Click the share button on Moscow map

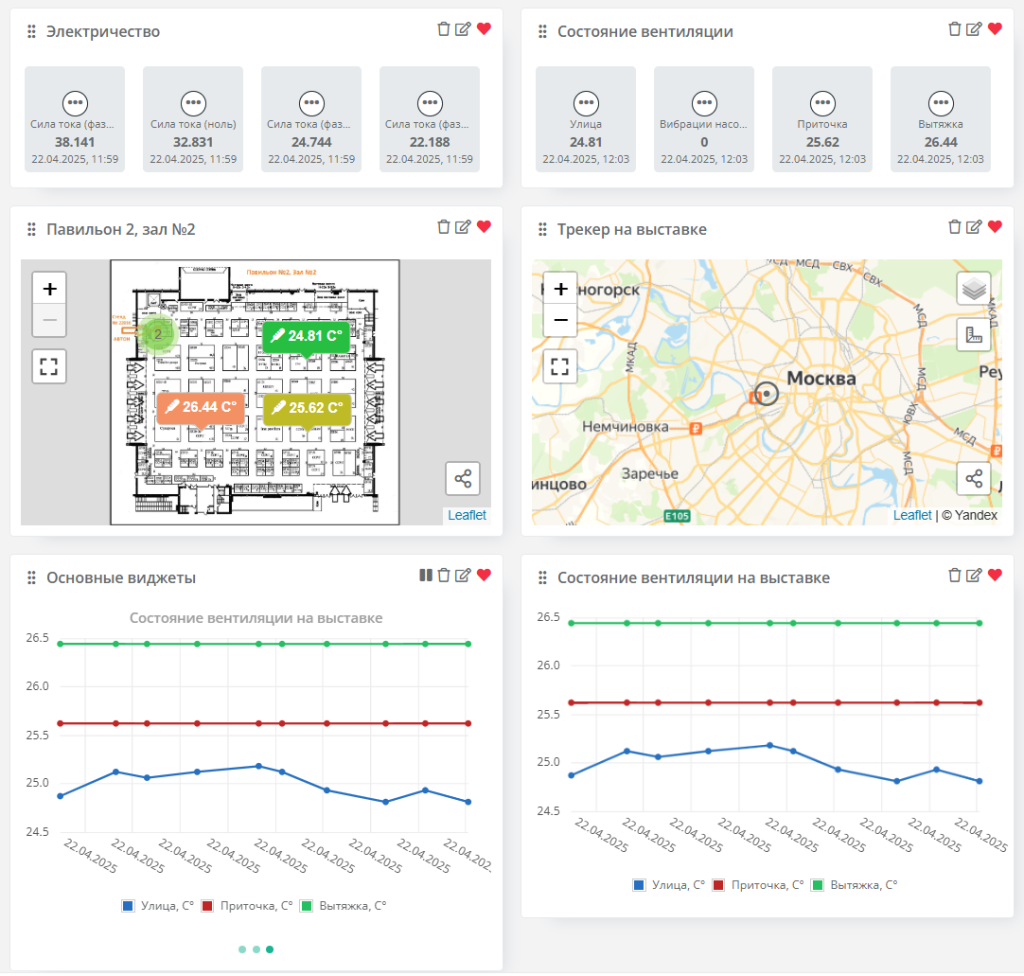click(974, 479)
